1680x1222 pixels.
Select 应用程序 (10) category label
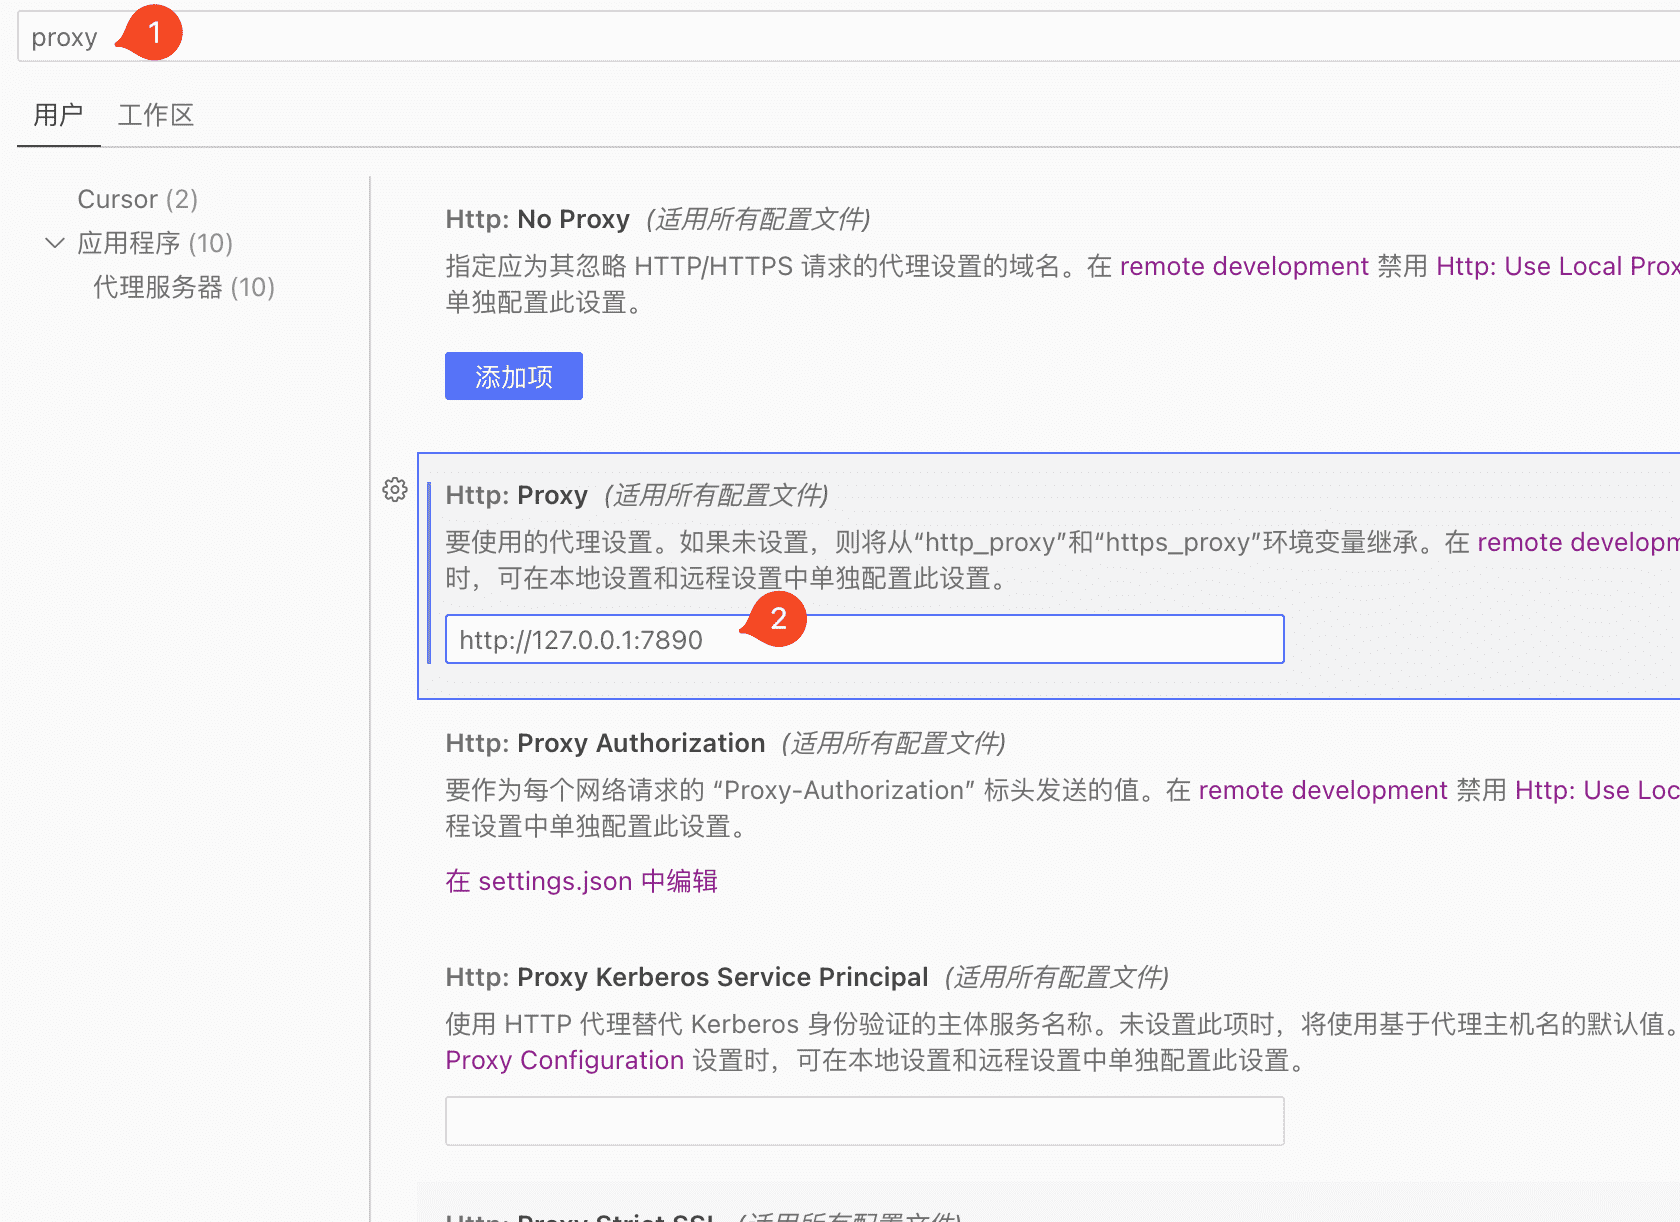pyautogui.click(x=154, y=243)
